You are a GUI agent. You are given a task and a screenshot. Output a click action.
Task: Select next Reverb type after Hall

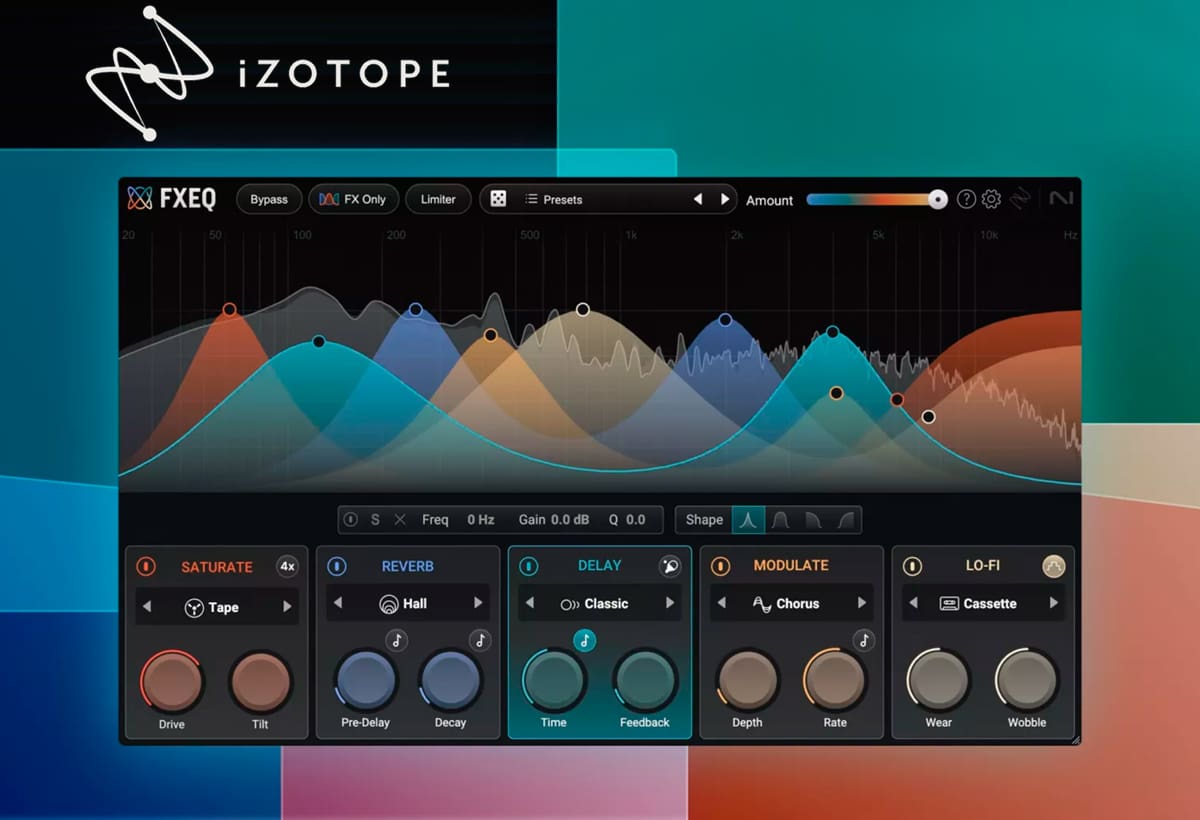[x=478, y=604]
